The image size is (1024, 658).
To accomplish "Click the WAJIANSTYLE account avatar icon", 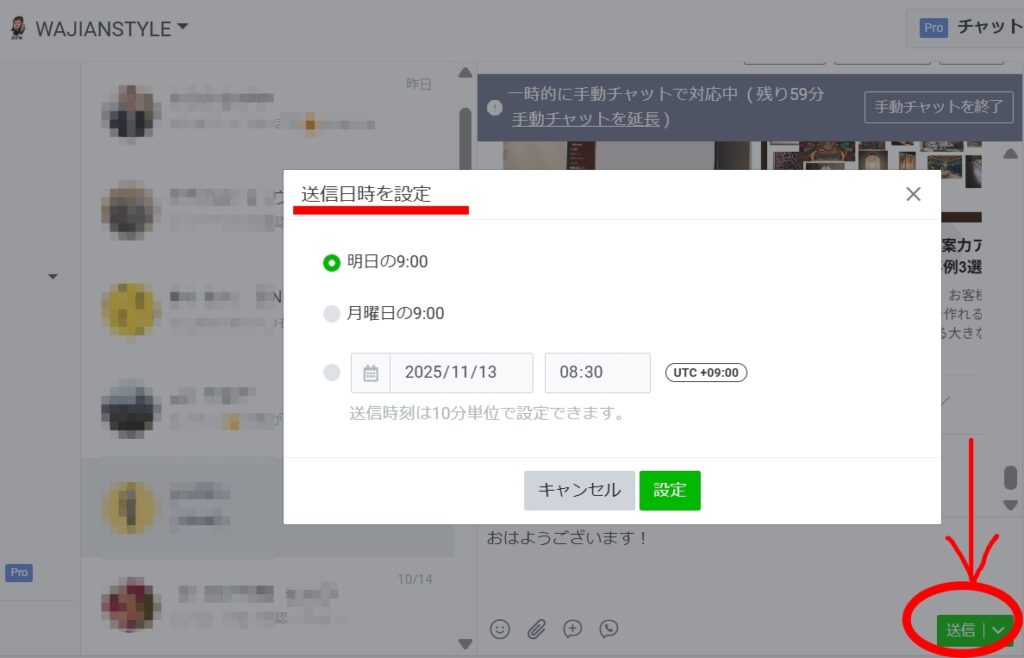I will pyautogui.click(x=17, y=27).
